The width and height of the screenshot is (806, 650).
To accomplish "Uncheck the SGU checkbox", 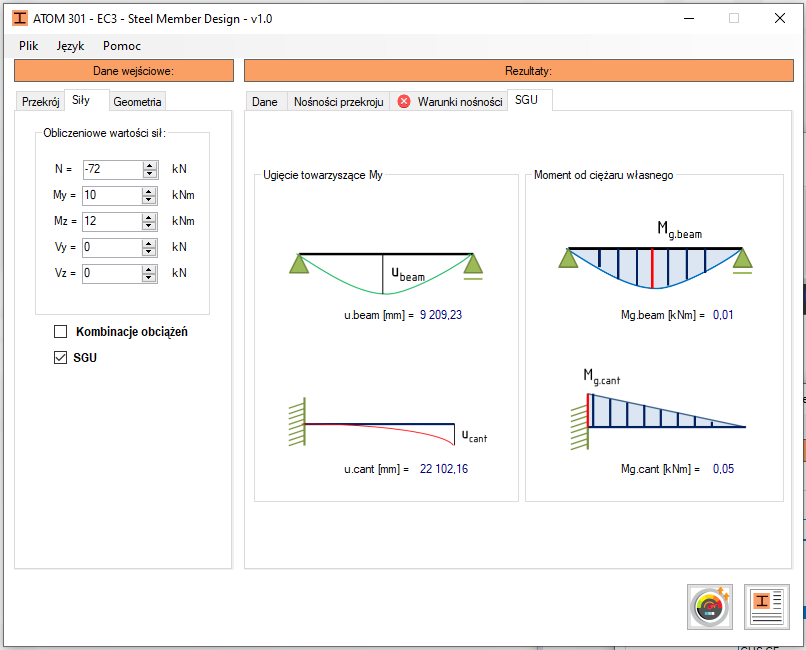I will coord(61,358).
